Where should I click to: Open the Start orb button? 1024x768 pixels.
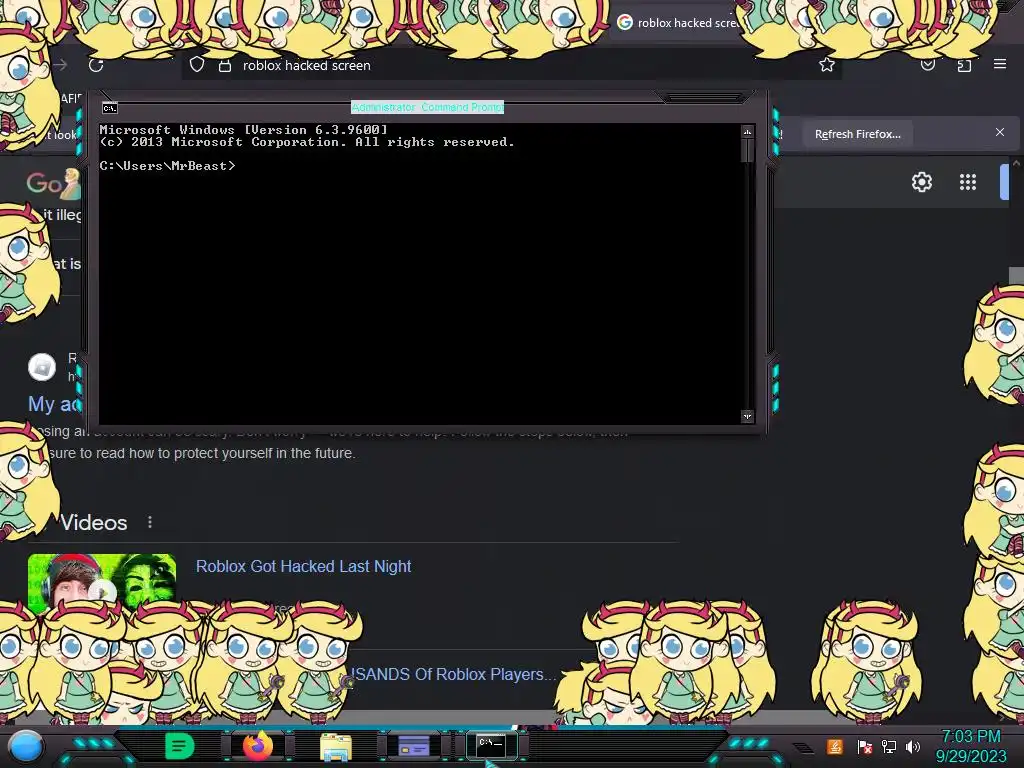point(26,746)
